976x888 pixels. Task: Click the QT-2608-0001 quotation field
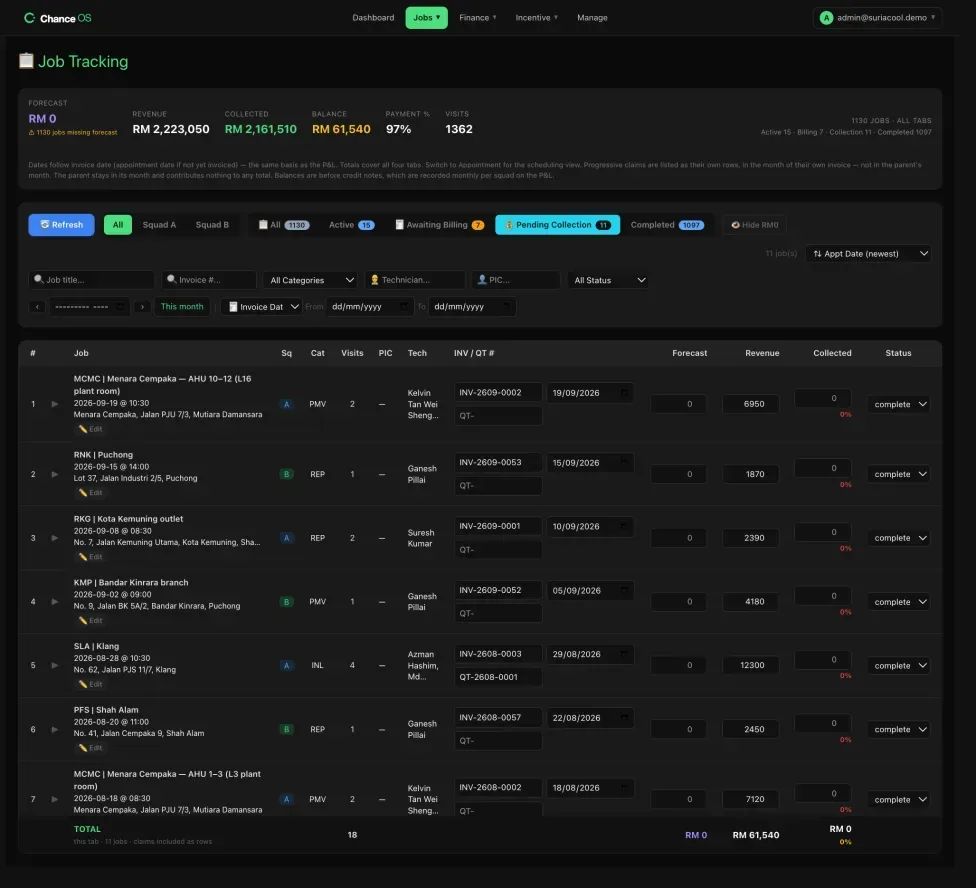coord(498,677)
